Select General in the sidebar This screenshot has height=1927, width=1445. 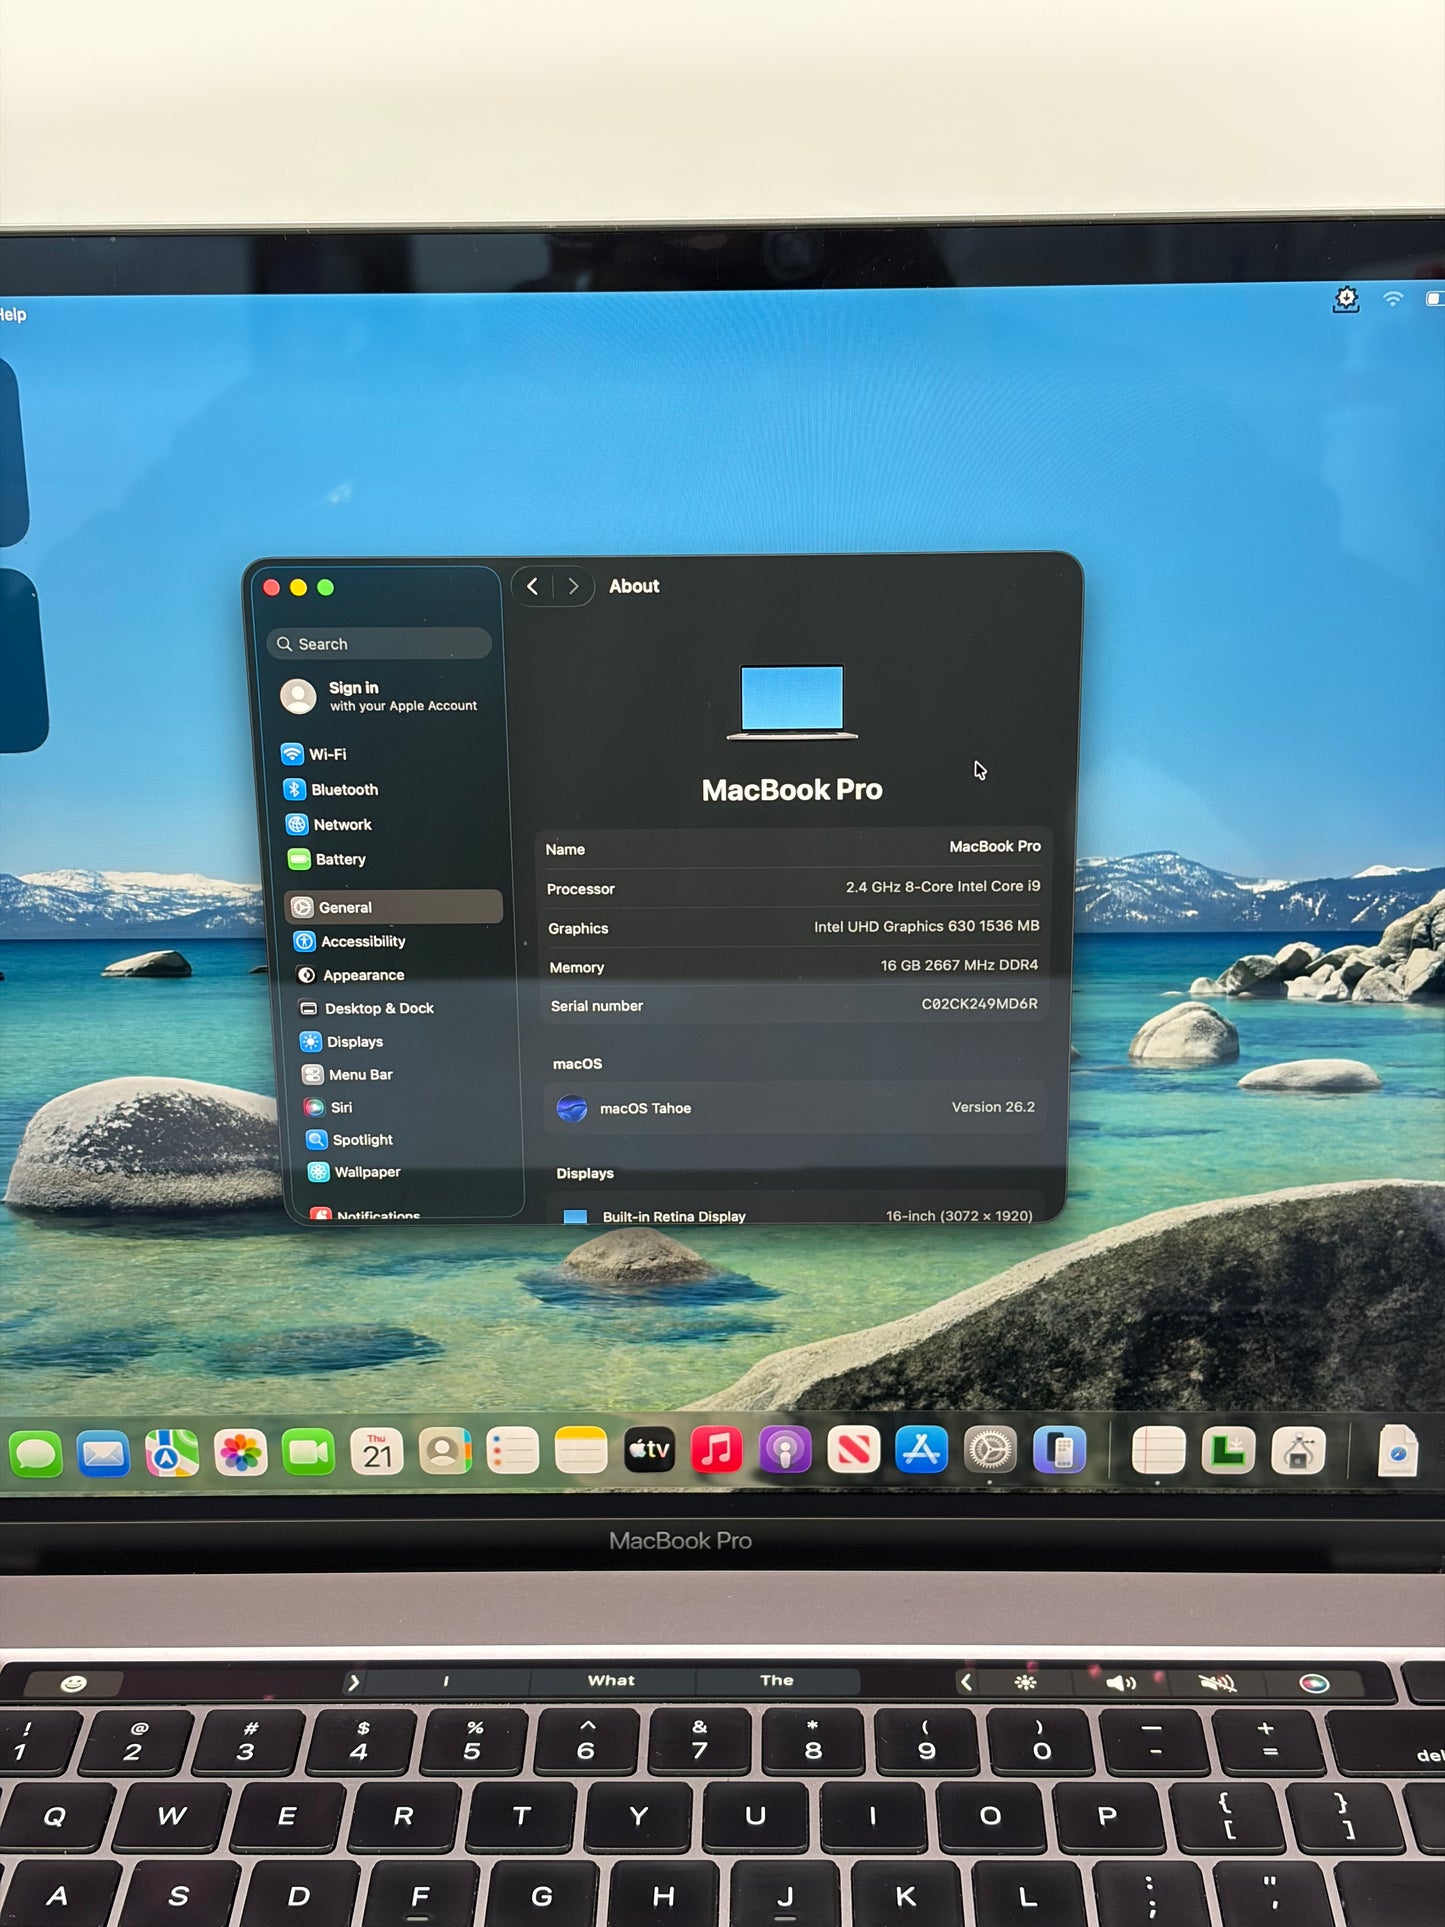pyautogui.click(x=394, y=907)
